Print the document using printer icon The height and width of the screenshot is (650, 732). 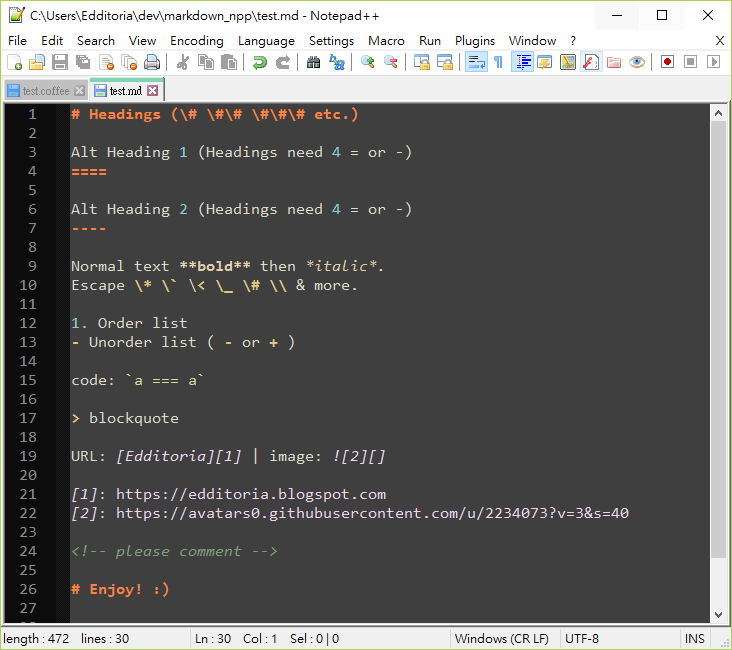152,62
